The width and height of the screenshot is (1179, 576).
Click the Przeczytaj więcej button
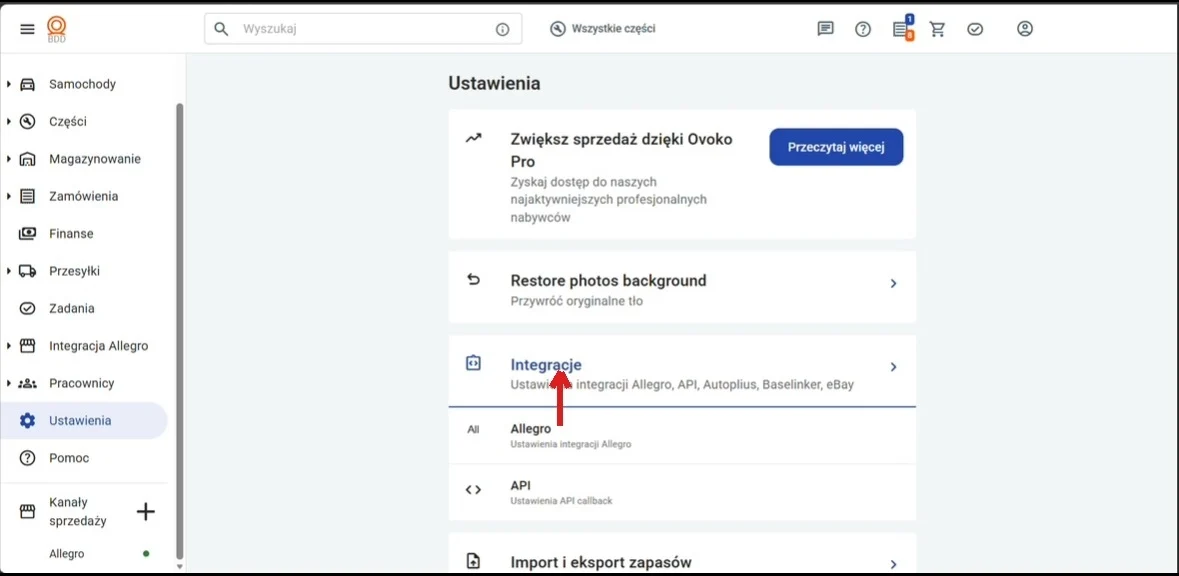click(836, 147)
